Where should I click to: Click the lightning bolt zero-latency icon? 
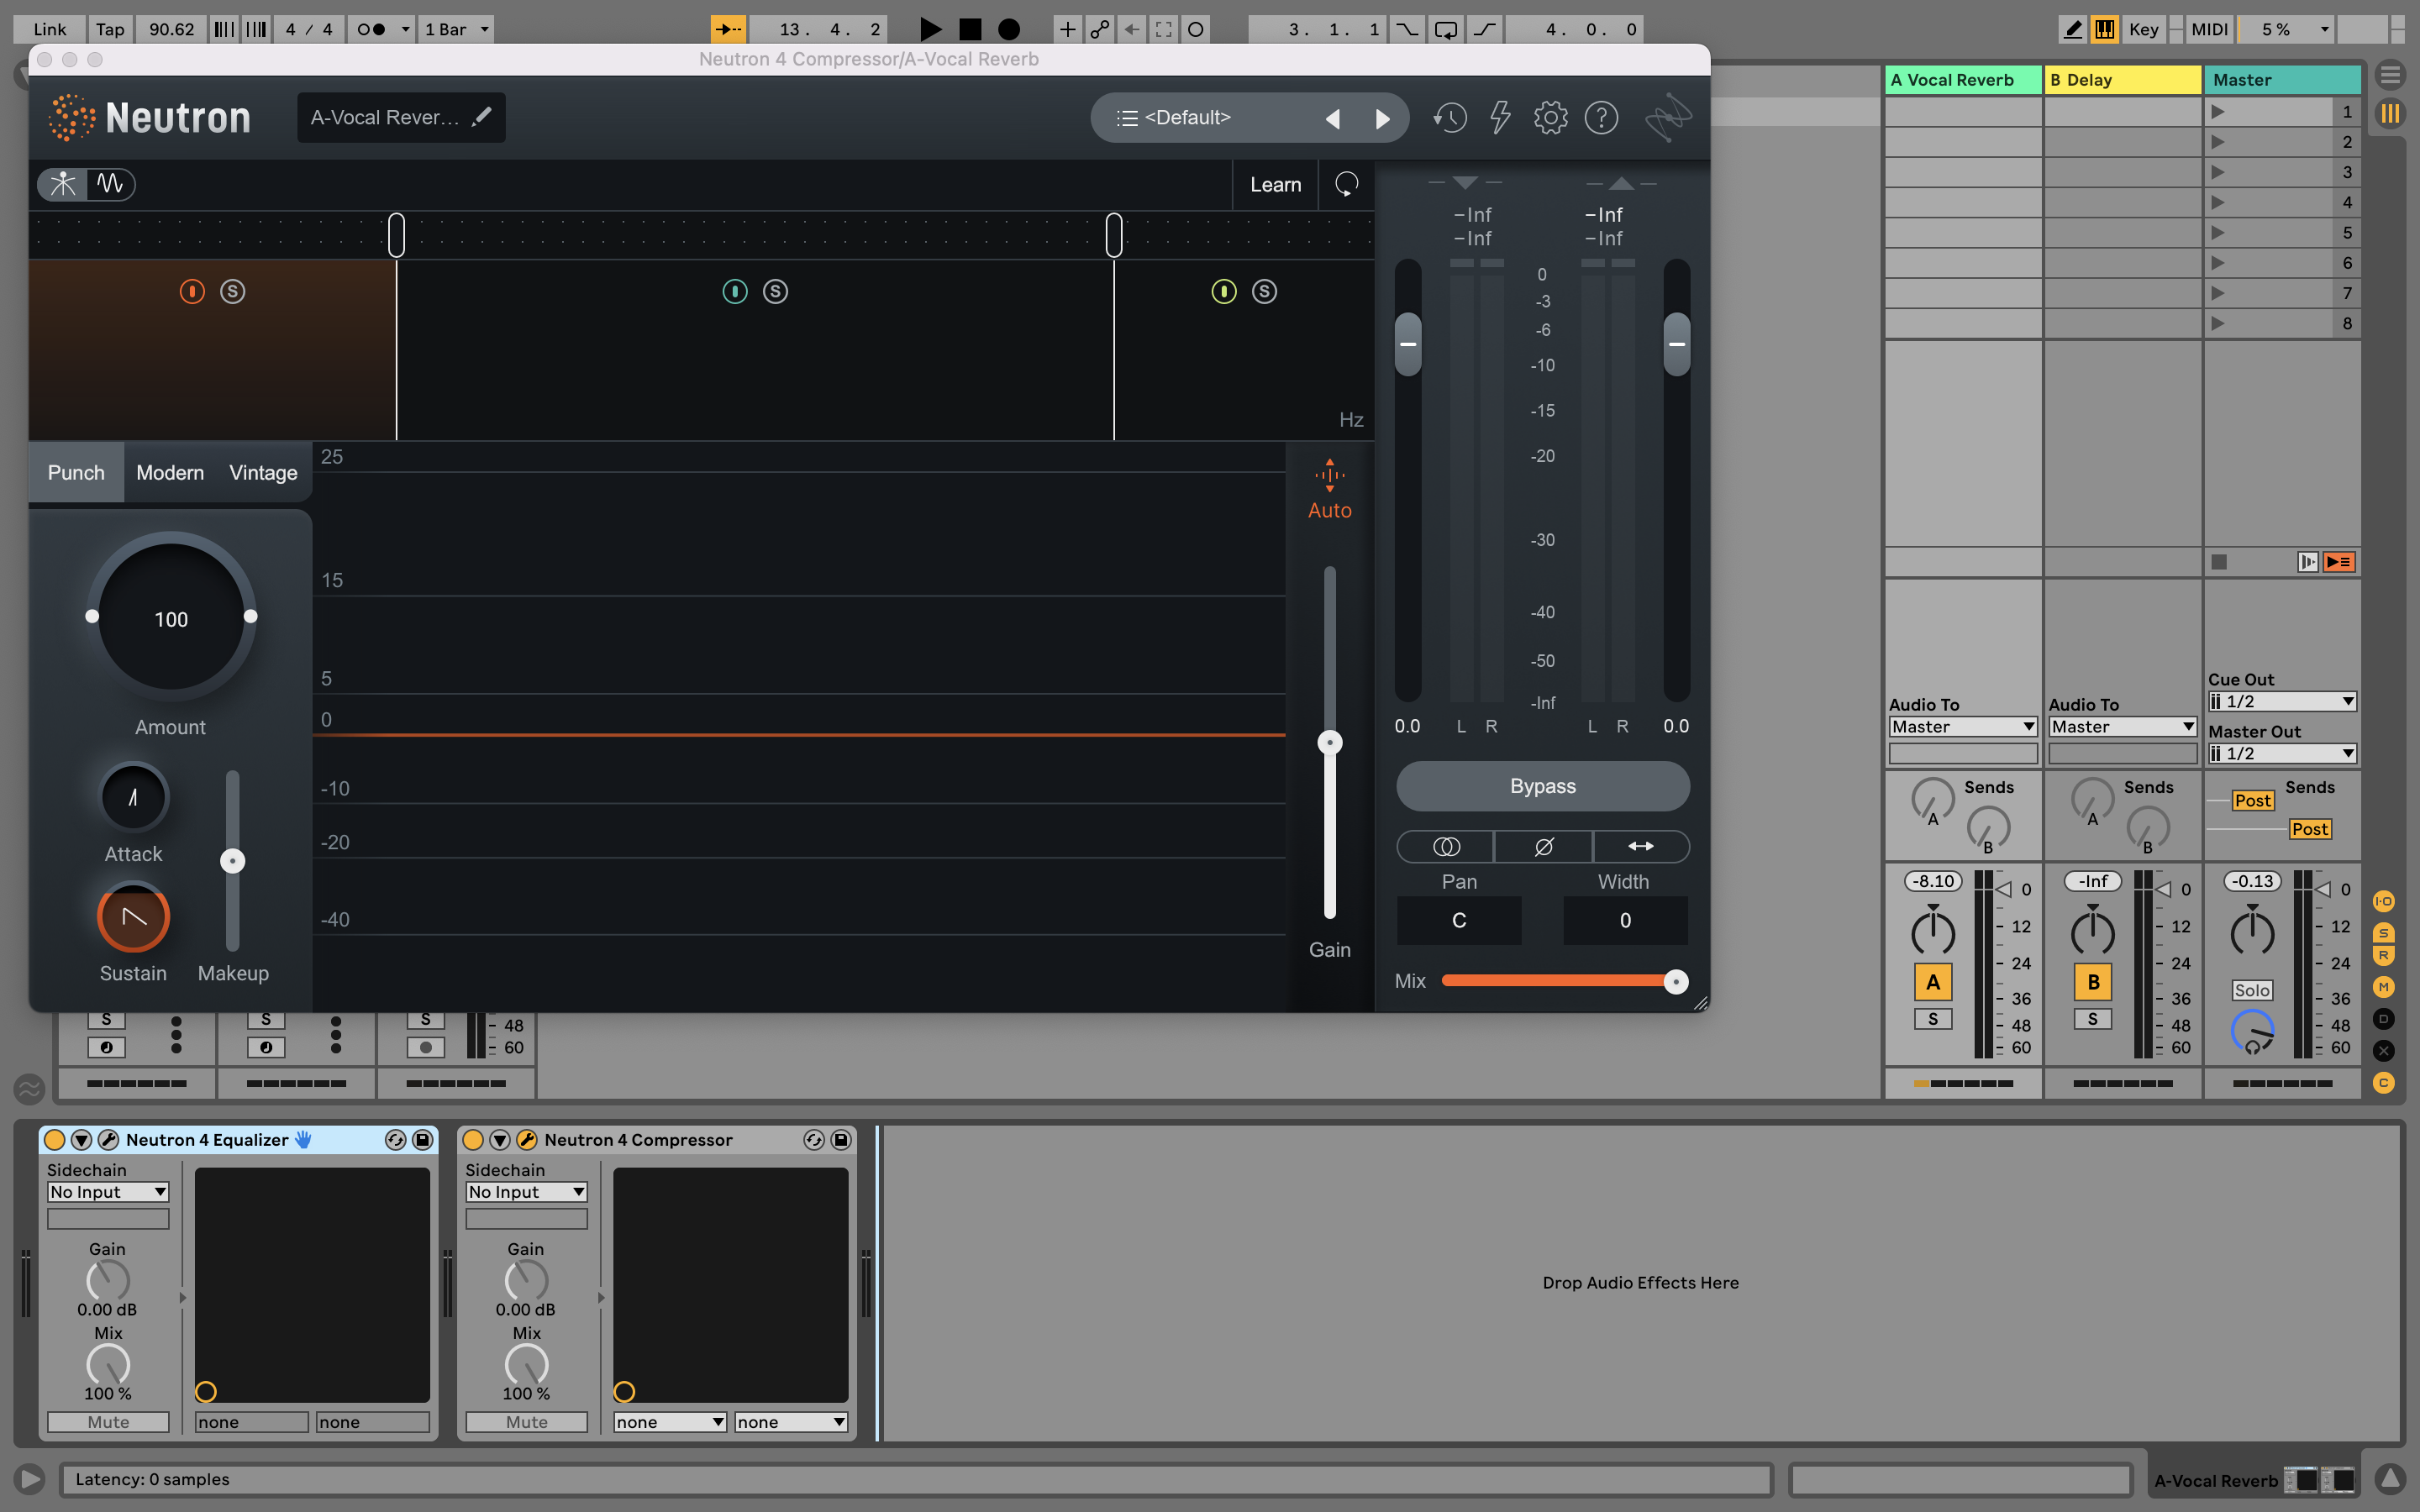tap(1499, 118)
